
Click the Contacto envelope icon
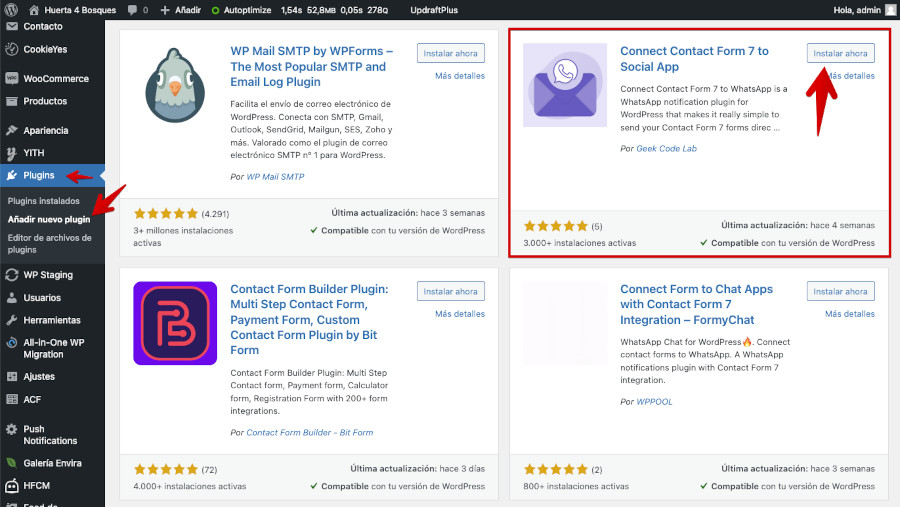coord(11,26)
